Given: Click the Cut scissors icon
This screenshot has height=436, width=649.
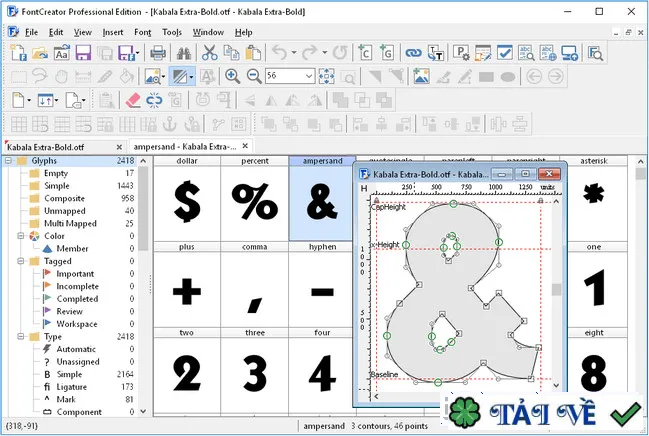Looking at the screenshot, I should [x=209, y=53].
